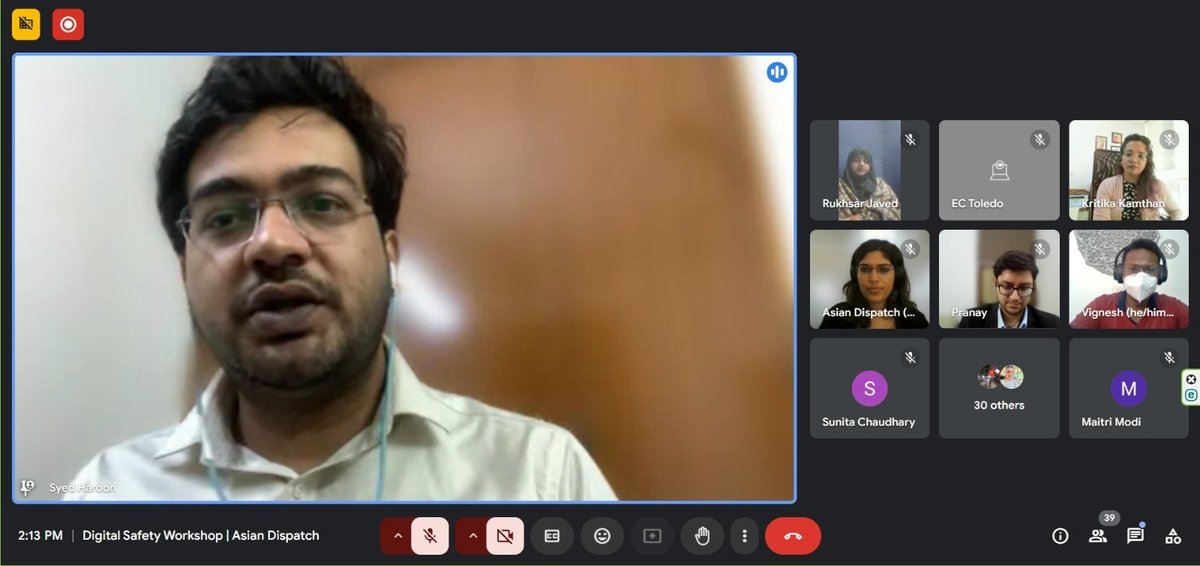Click muted mic icon on Maitri Modi tile
1200x566 pixels.
pyautogui.click(x=1169, y=357)
